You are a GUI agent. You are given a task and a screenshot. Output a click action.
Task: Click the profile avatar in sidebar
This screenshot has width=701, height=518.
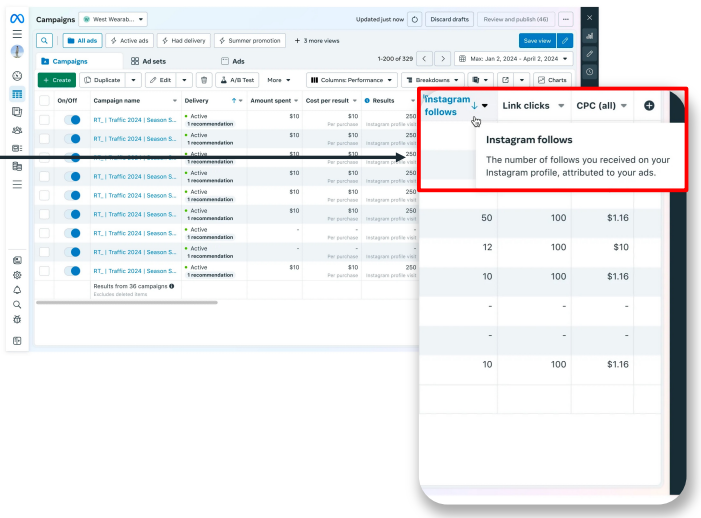pos(17,51)
